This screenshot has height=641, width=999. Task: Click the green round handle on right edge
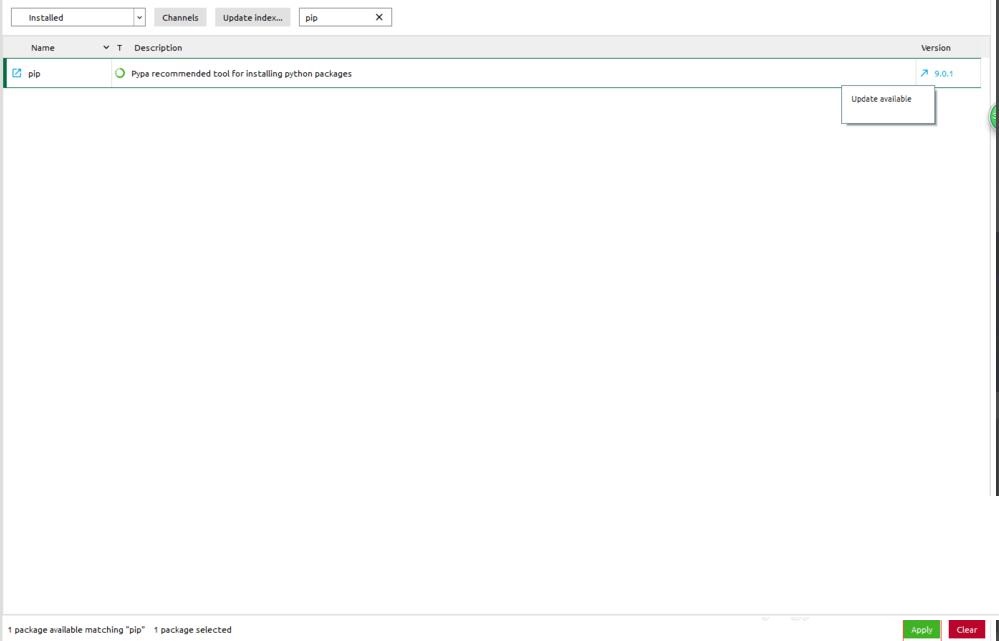[x=994, y=117]
